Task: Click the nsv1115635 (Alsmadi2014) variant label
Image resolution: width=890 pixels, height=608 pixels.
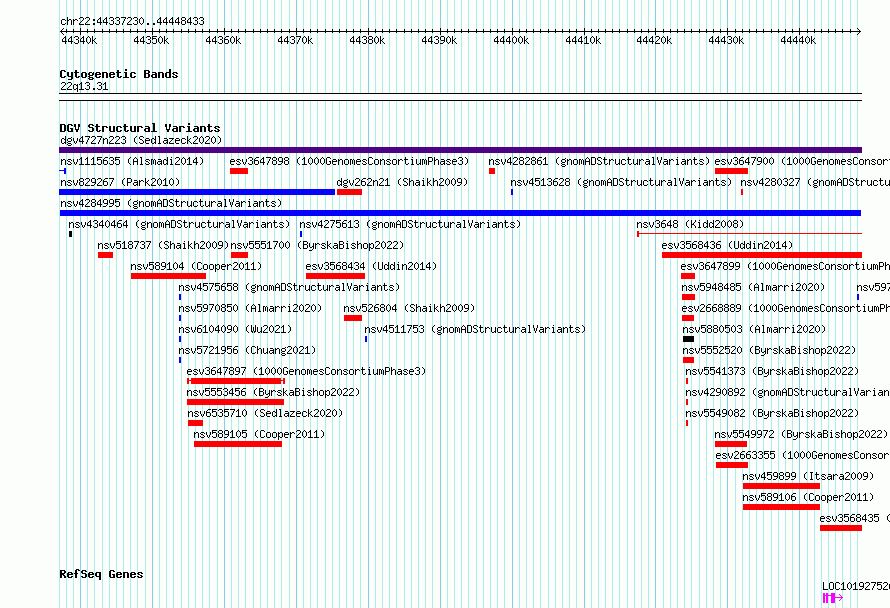Action: (132, 161)
